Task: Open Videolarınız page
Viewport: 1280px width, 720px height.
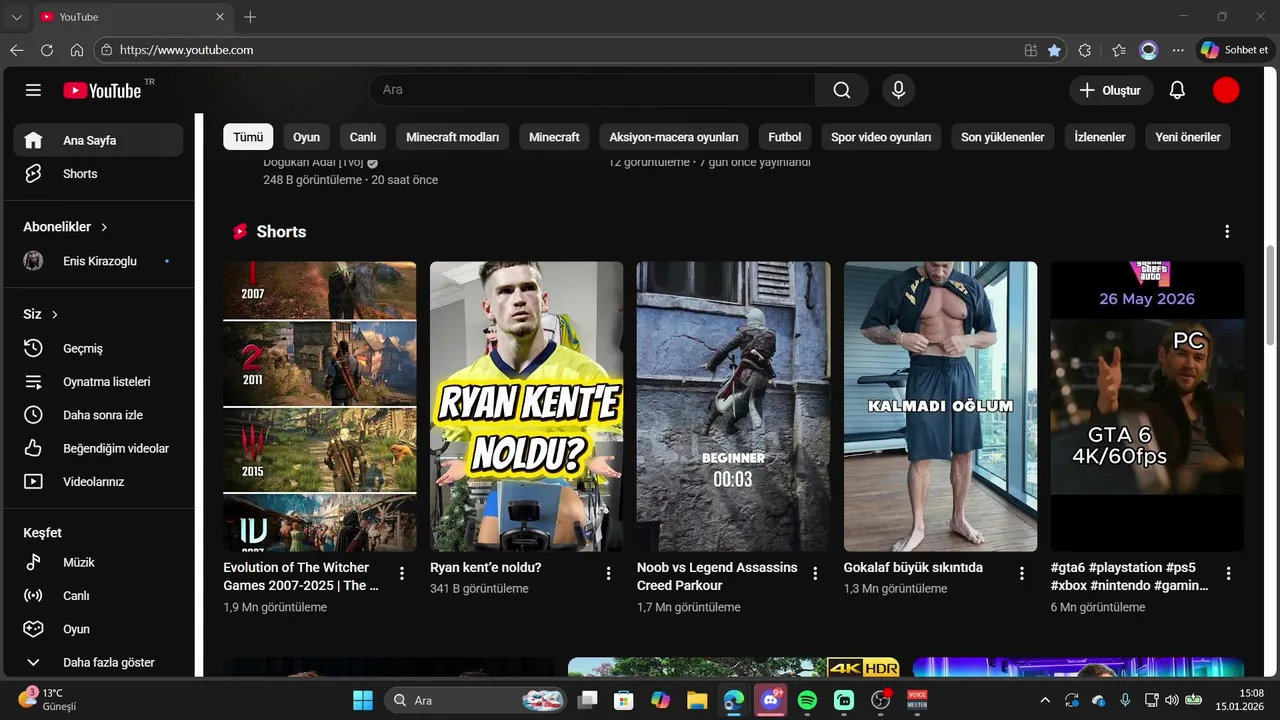Action: pos(98,481)
